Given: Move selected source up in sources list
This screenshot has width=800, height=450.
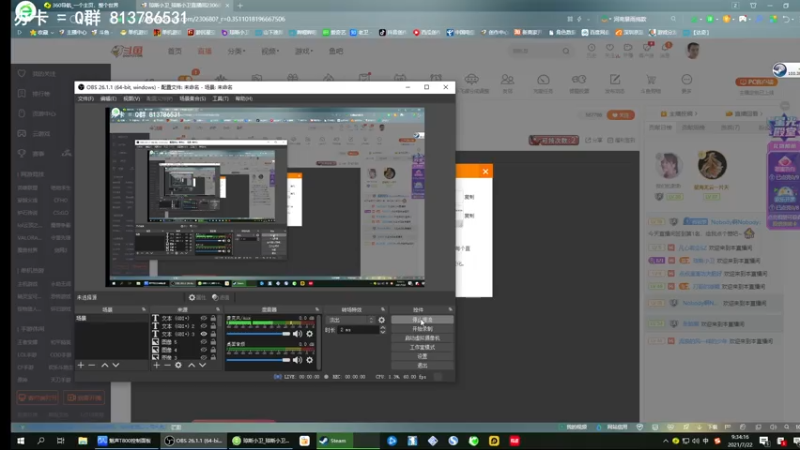Looking at the screenshot, I should 191,365.
